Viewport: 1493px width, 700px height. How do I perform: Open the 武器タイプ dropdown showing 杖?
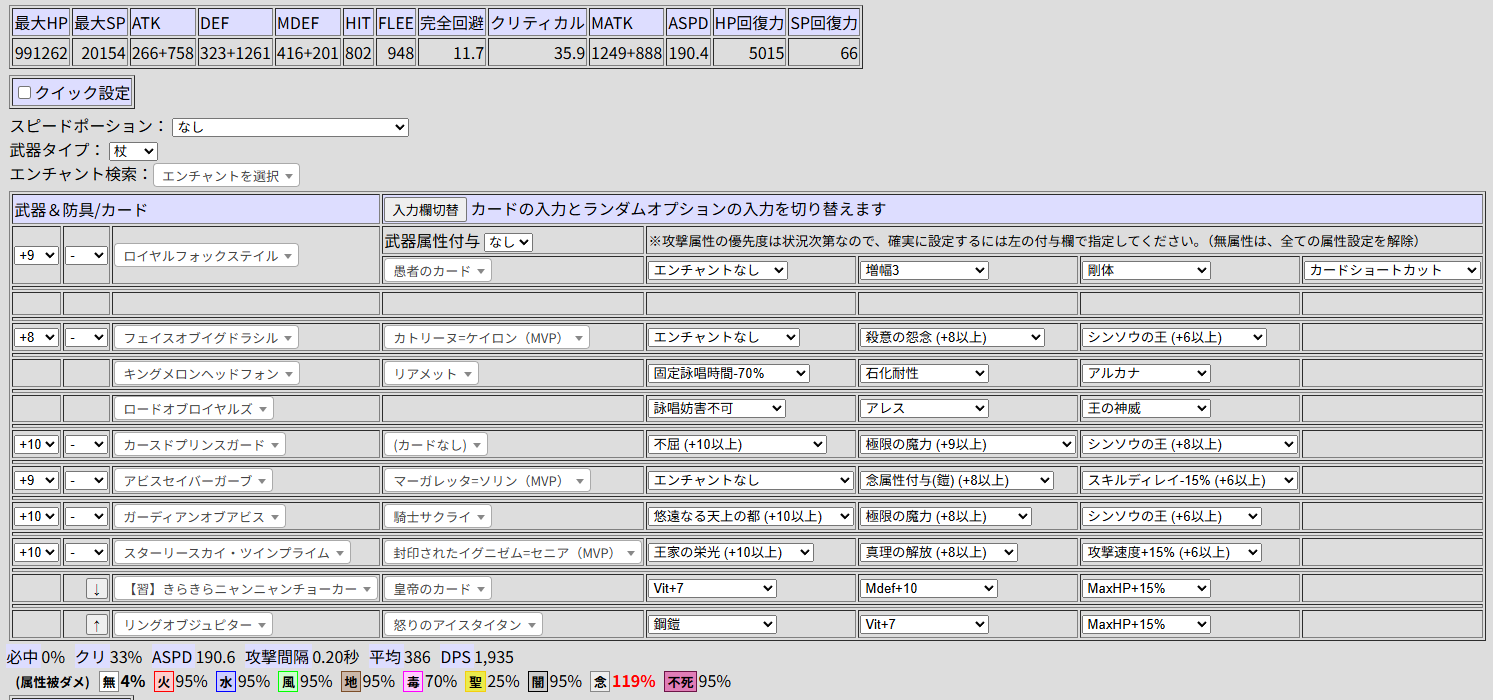pyautogui.click(x=133, y=151)
